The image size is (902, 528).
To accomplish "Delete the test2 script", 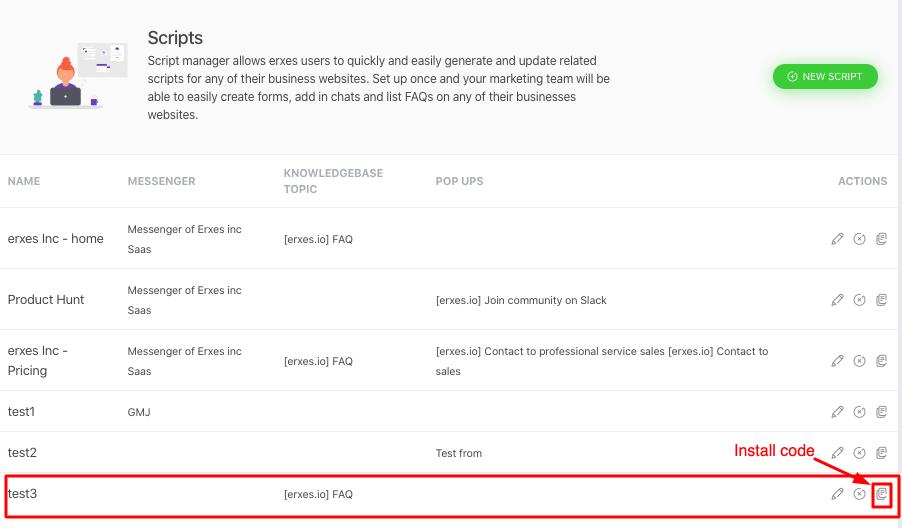I will click(x=859, y=453).
